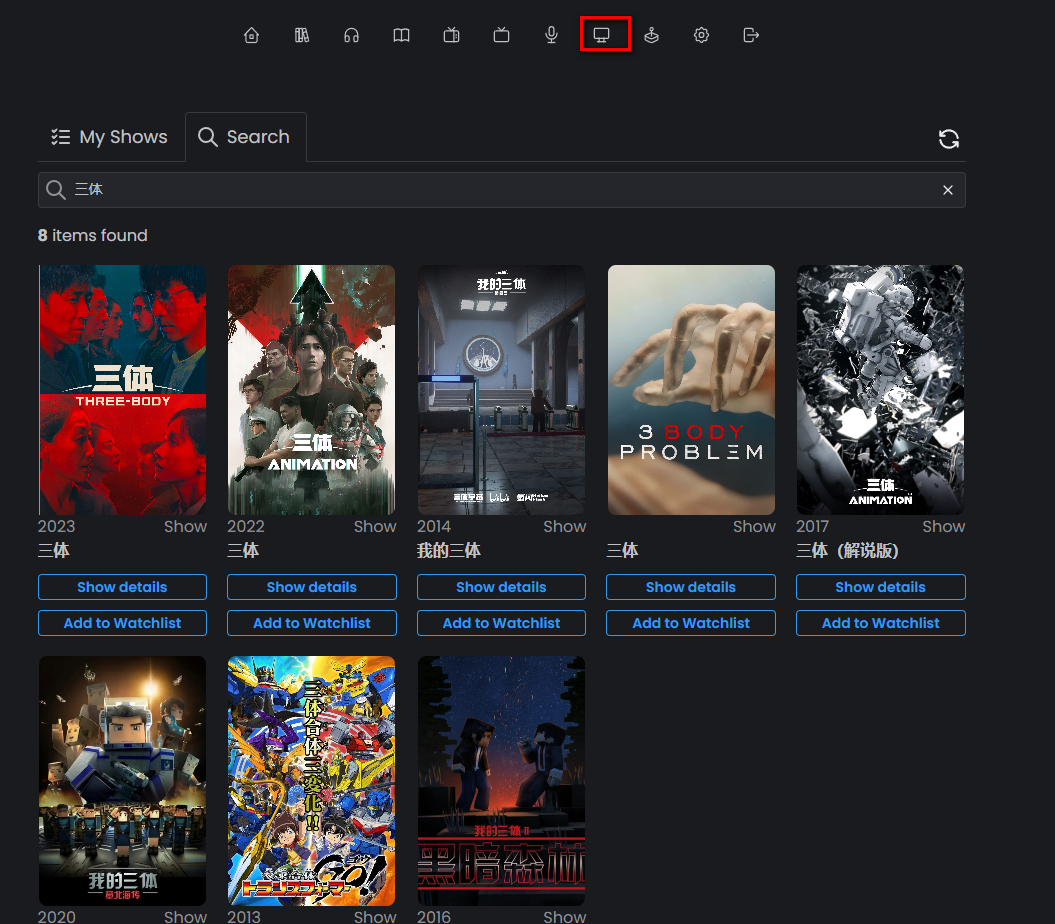The width and height of the screenshot is (1055, 924).
Task: Clear the search field with the X
Action: click(948, 190)
